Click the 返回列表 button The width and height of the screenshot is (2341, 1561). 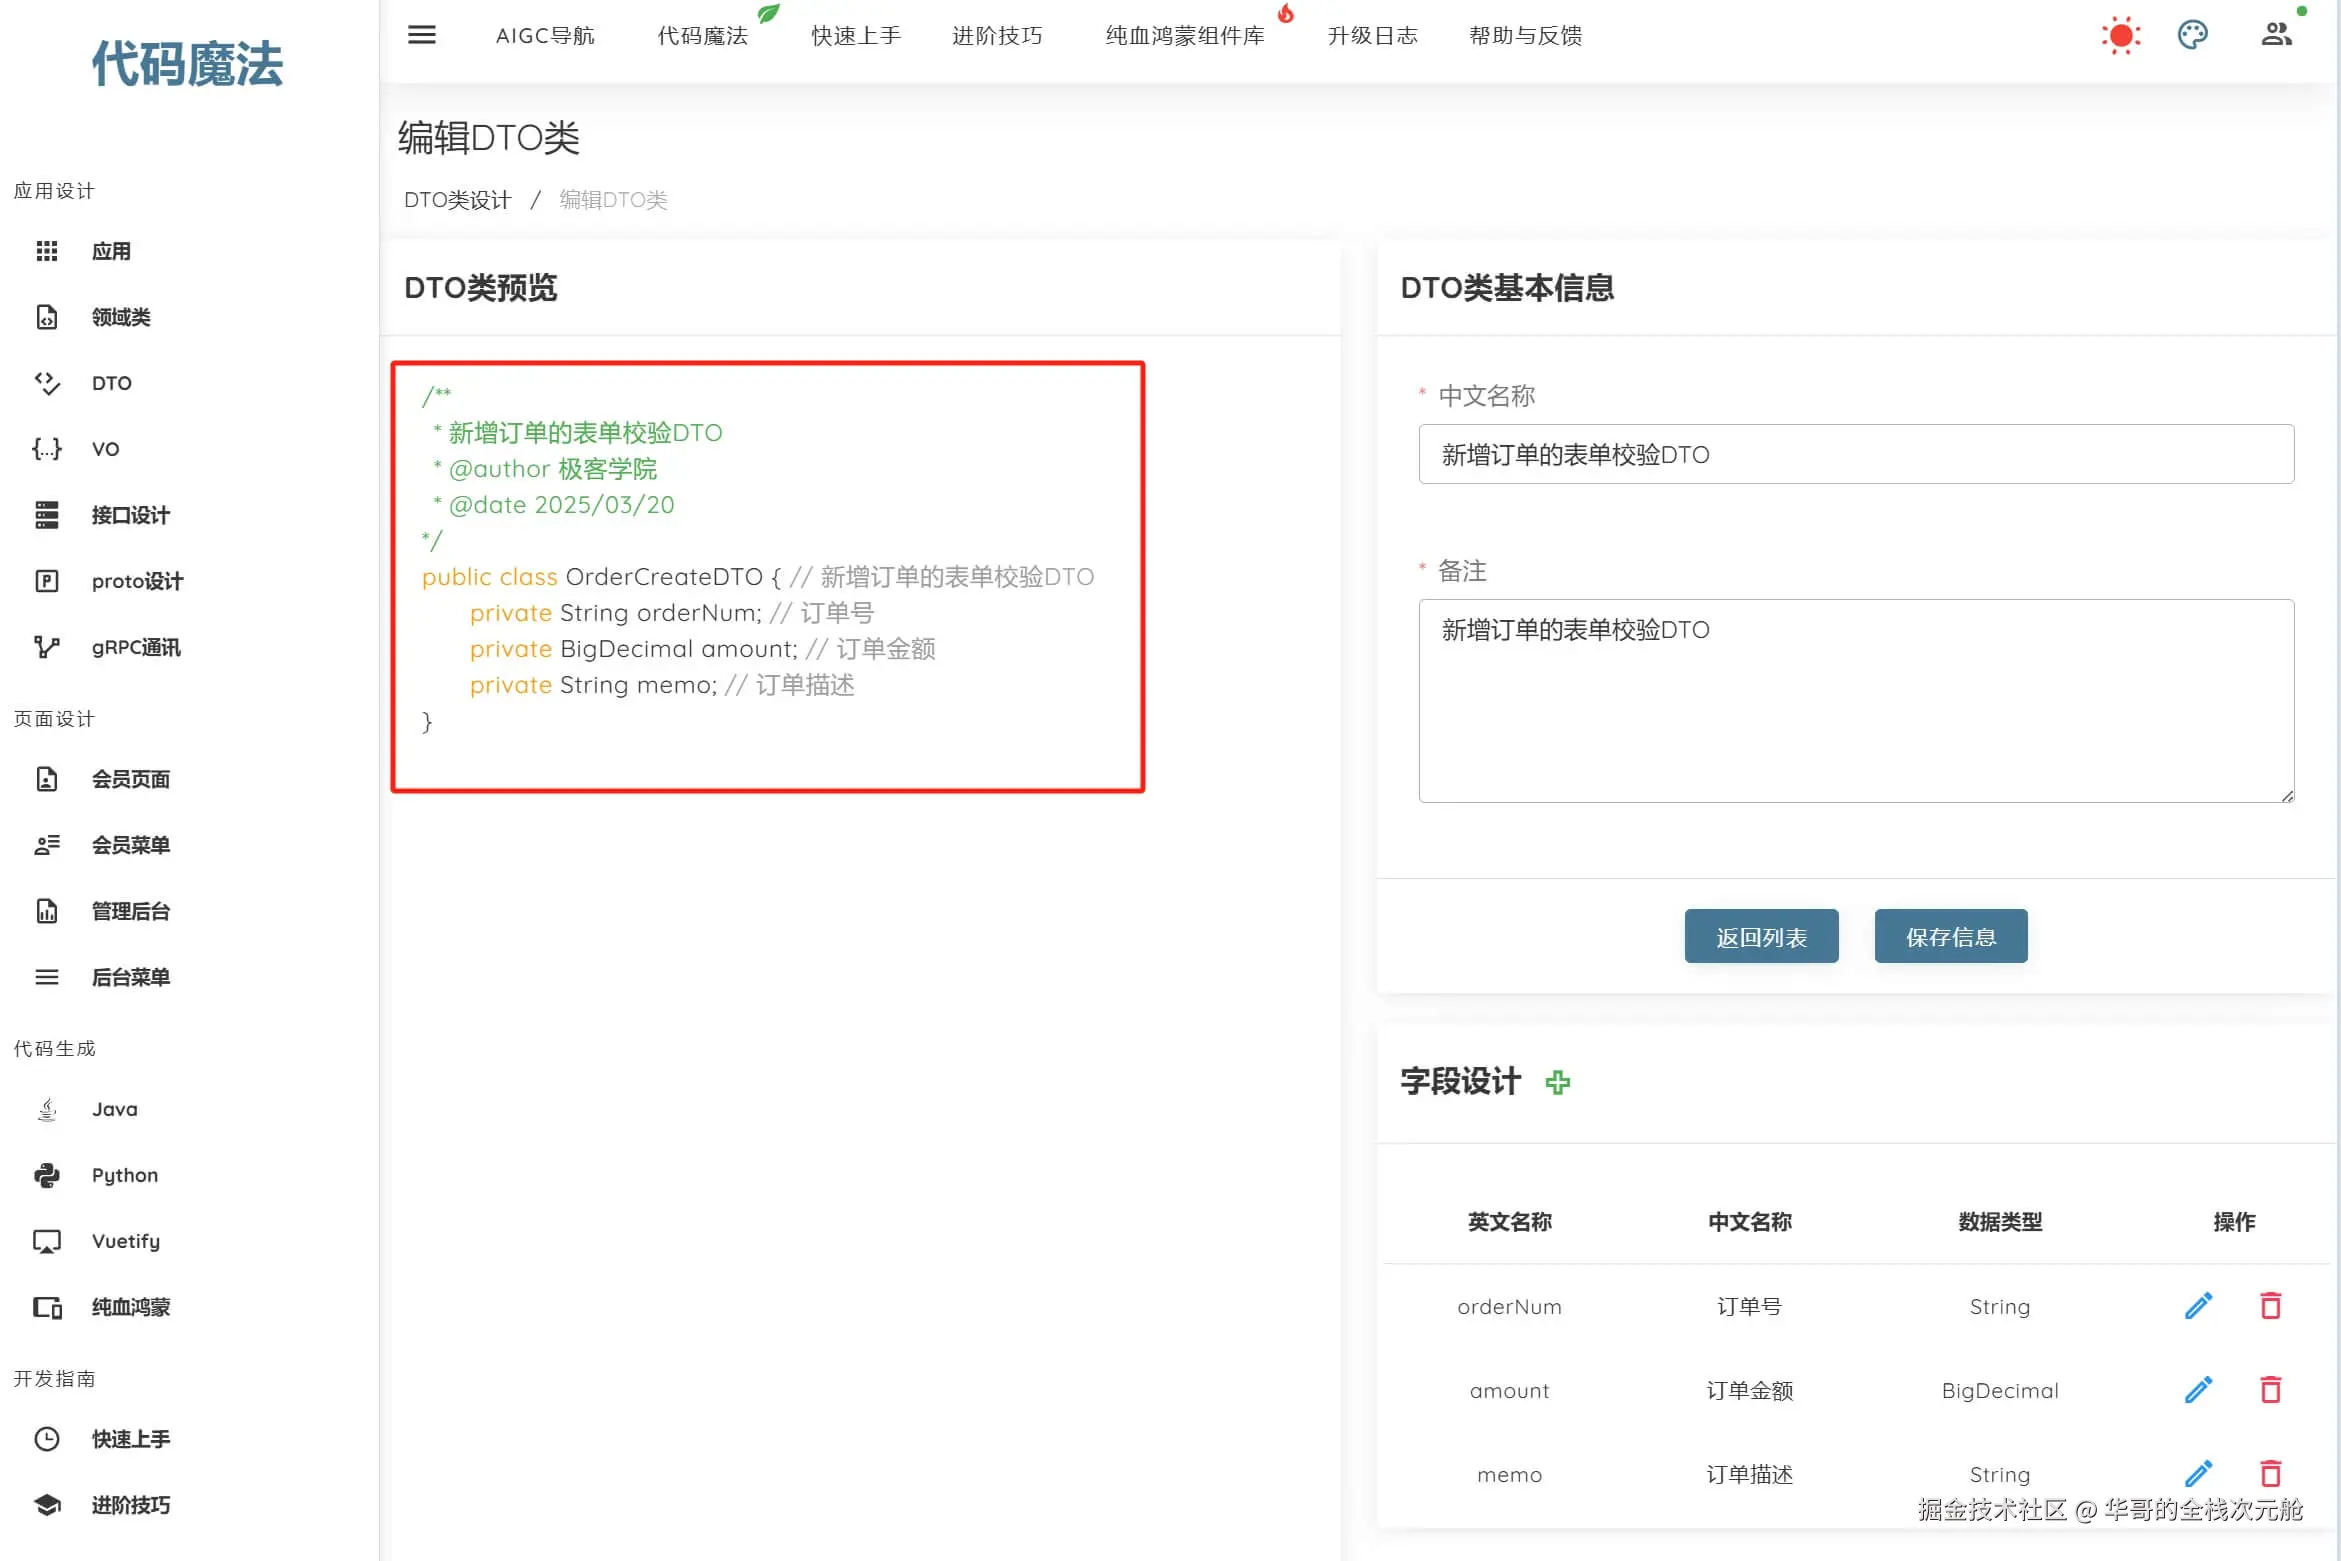click(x=1761, y=937)
